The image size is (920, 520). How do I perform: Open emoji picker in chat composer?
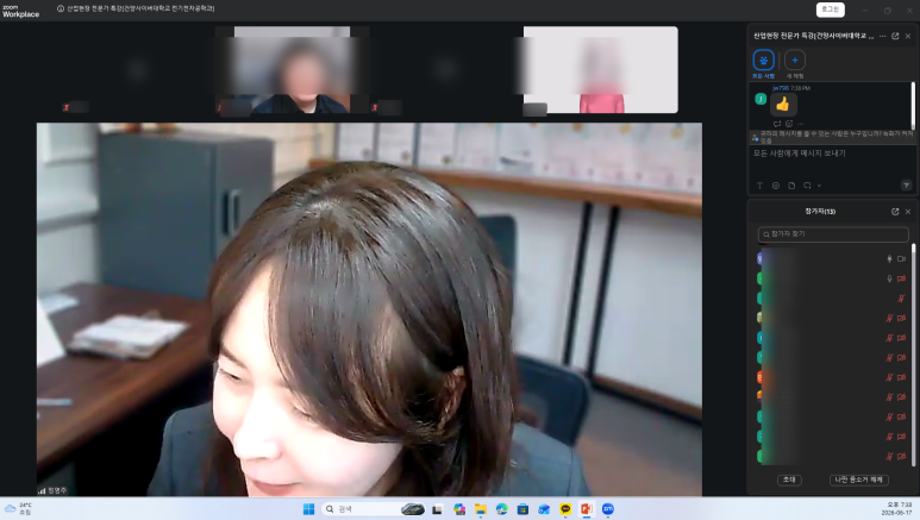click(776, 185)
